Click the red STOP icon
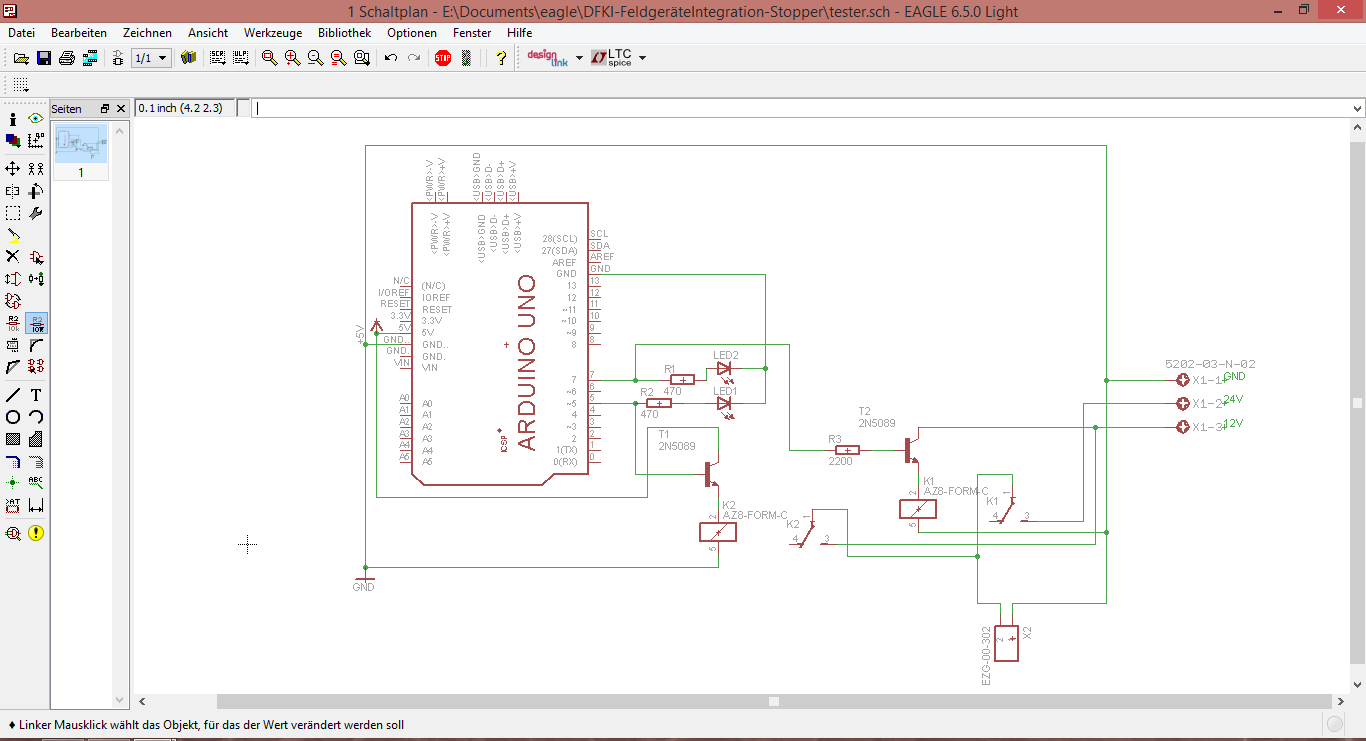Screen dimensions: 1366x741 [x=443, y=58]
